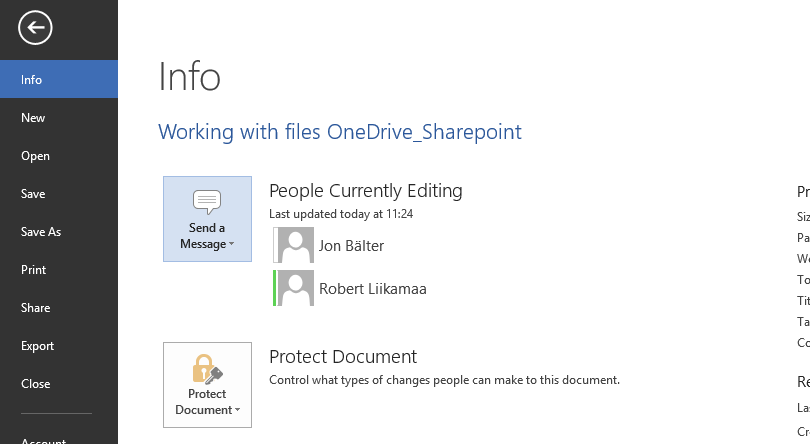
Task: Click the People Currently Editing heading
Action: click(x=366, y=191)
